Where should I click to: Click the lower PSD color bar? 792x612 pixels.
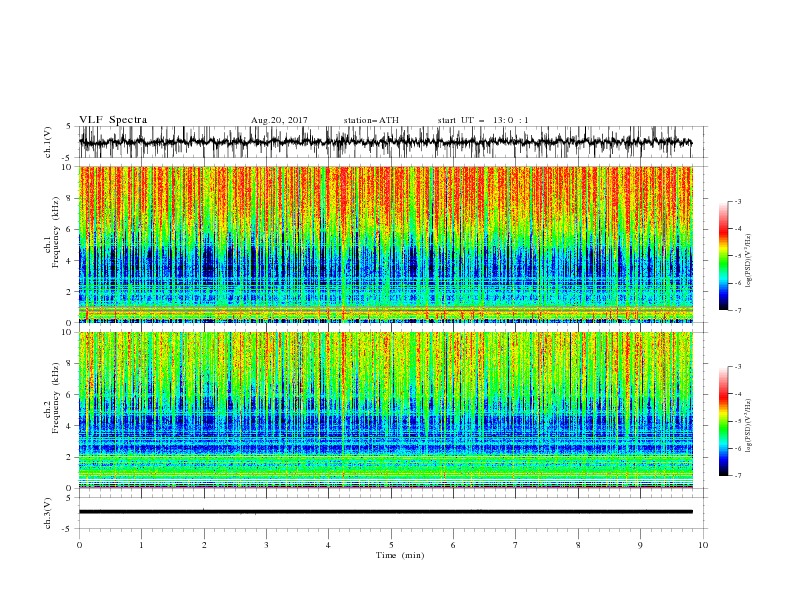click(x=723, y=421)
